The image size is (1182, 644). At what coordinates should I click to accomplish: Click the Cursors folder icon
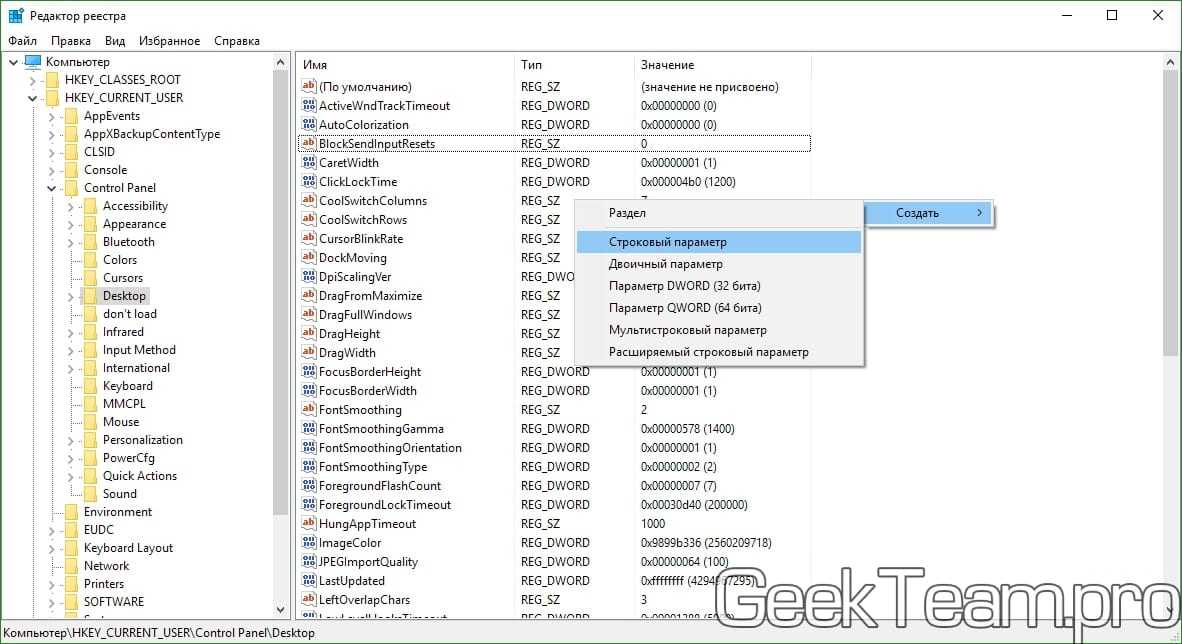coord(90,278)
